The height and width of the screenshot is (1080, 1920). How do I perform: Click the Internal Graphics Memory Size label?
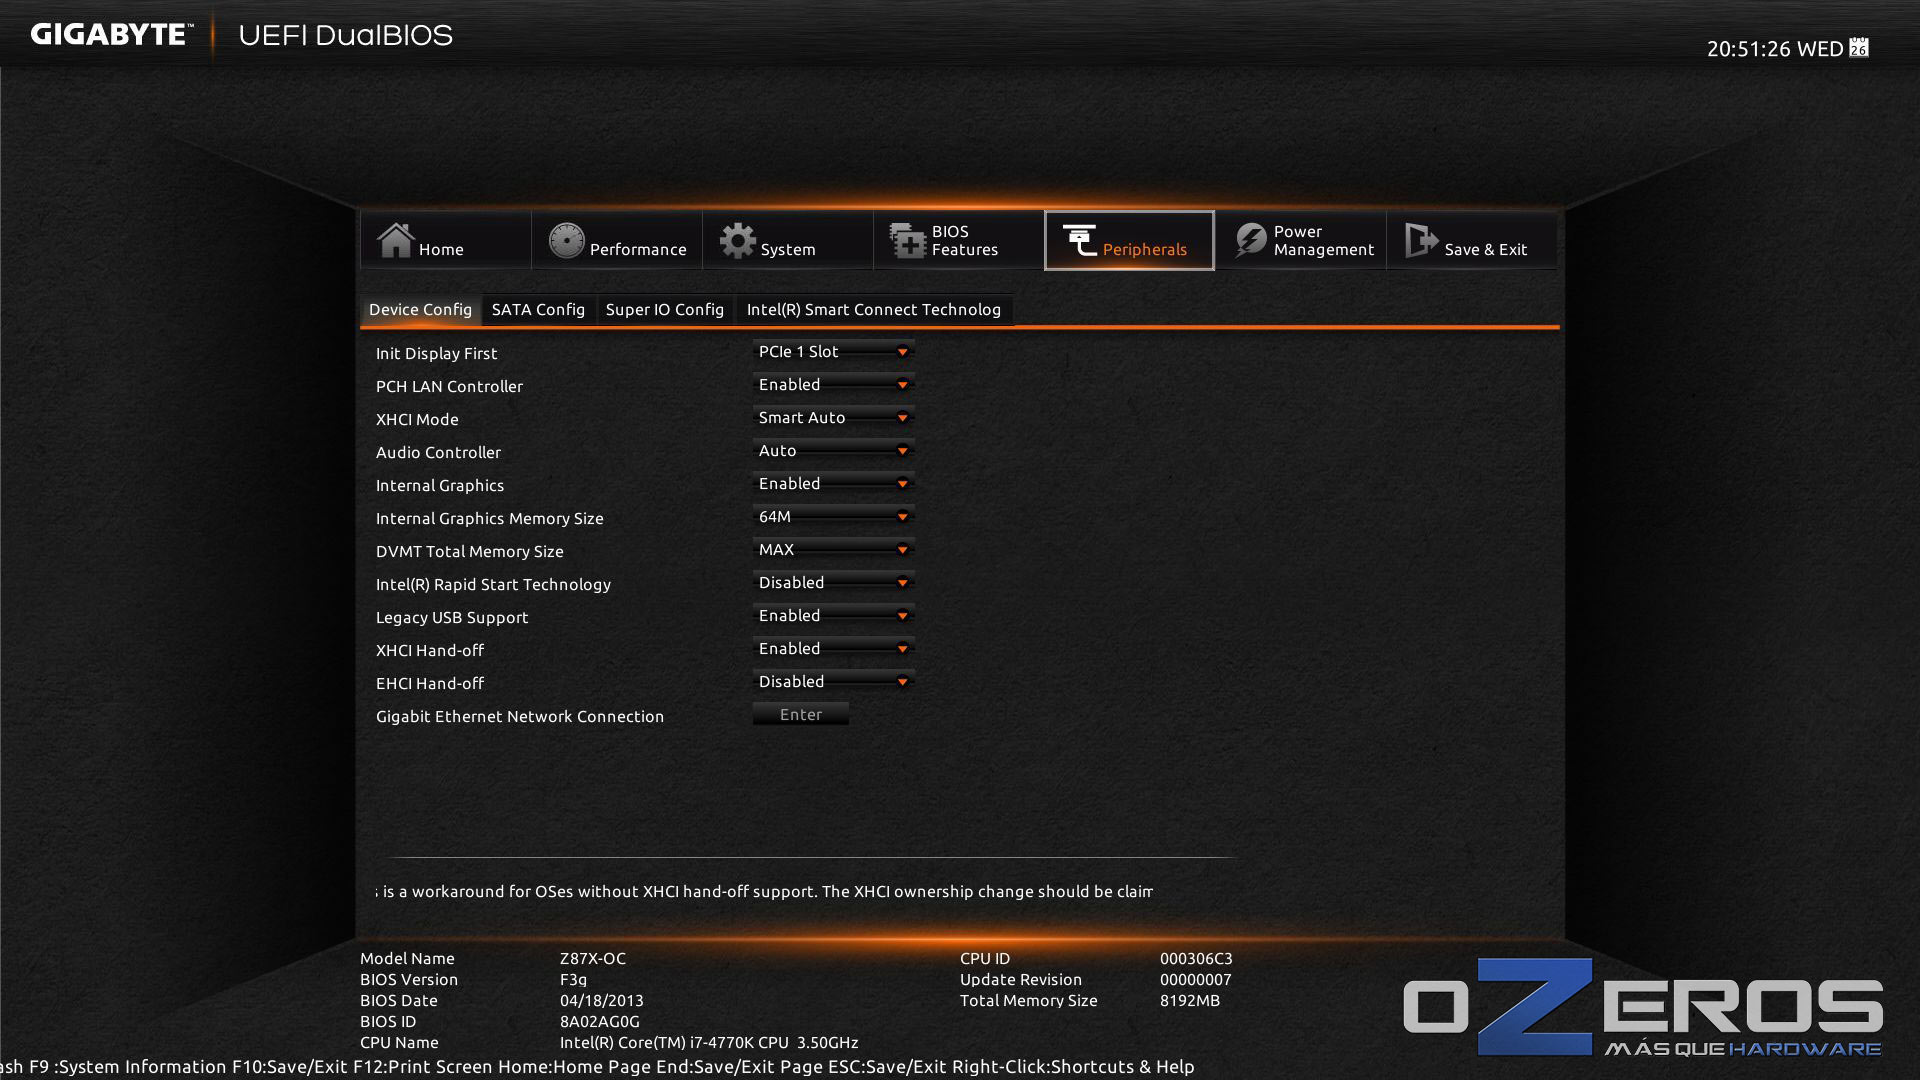tap(490, 518)
